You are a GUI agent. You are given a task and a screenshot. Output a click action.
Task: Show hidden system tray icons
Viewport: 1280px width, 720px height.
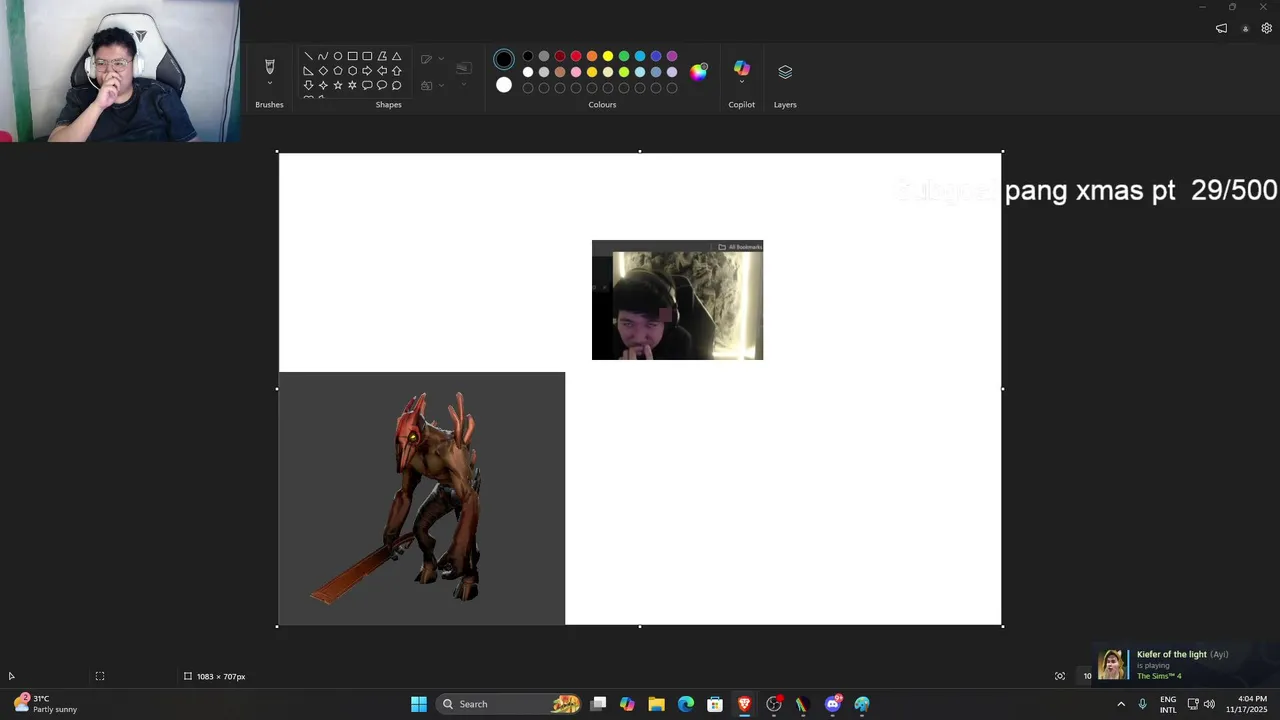click(x=1120, y=704)
